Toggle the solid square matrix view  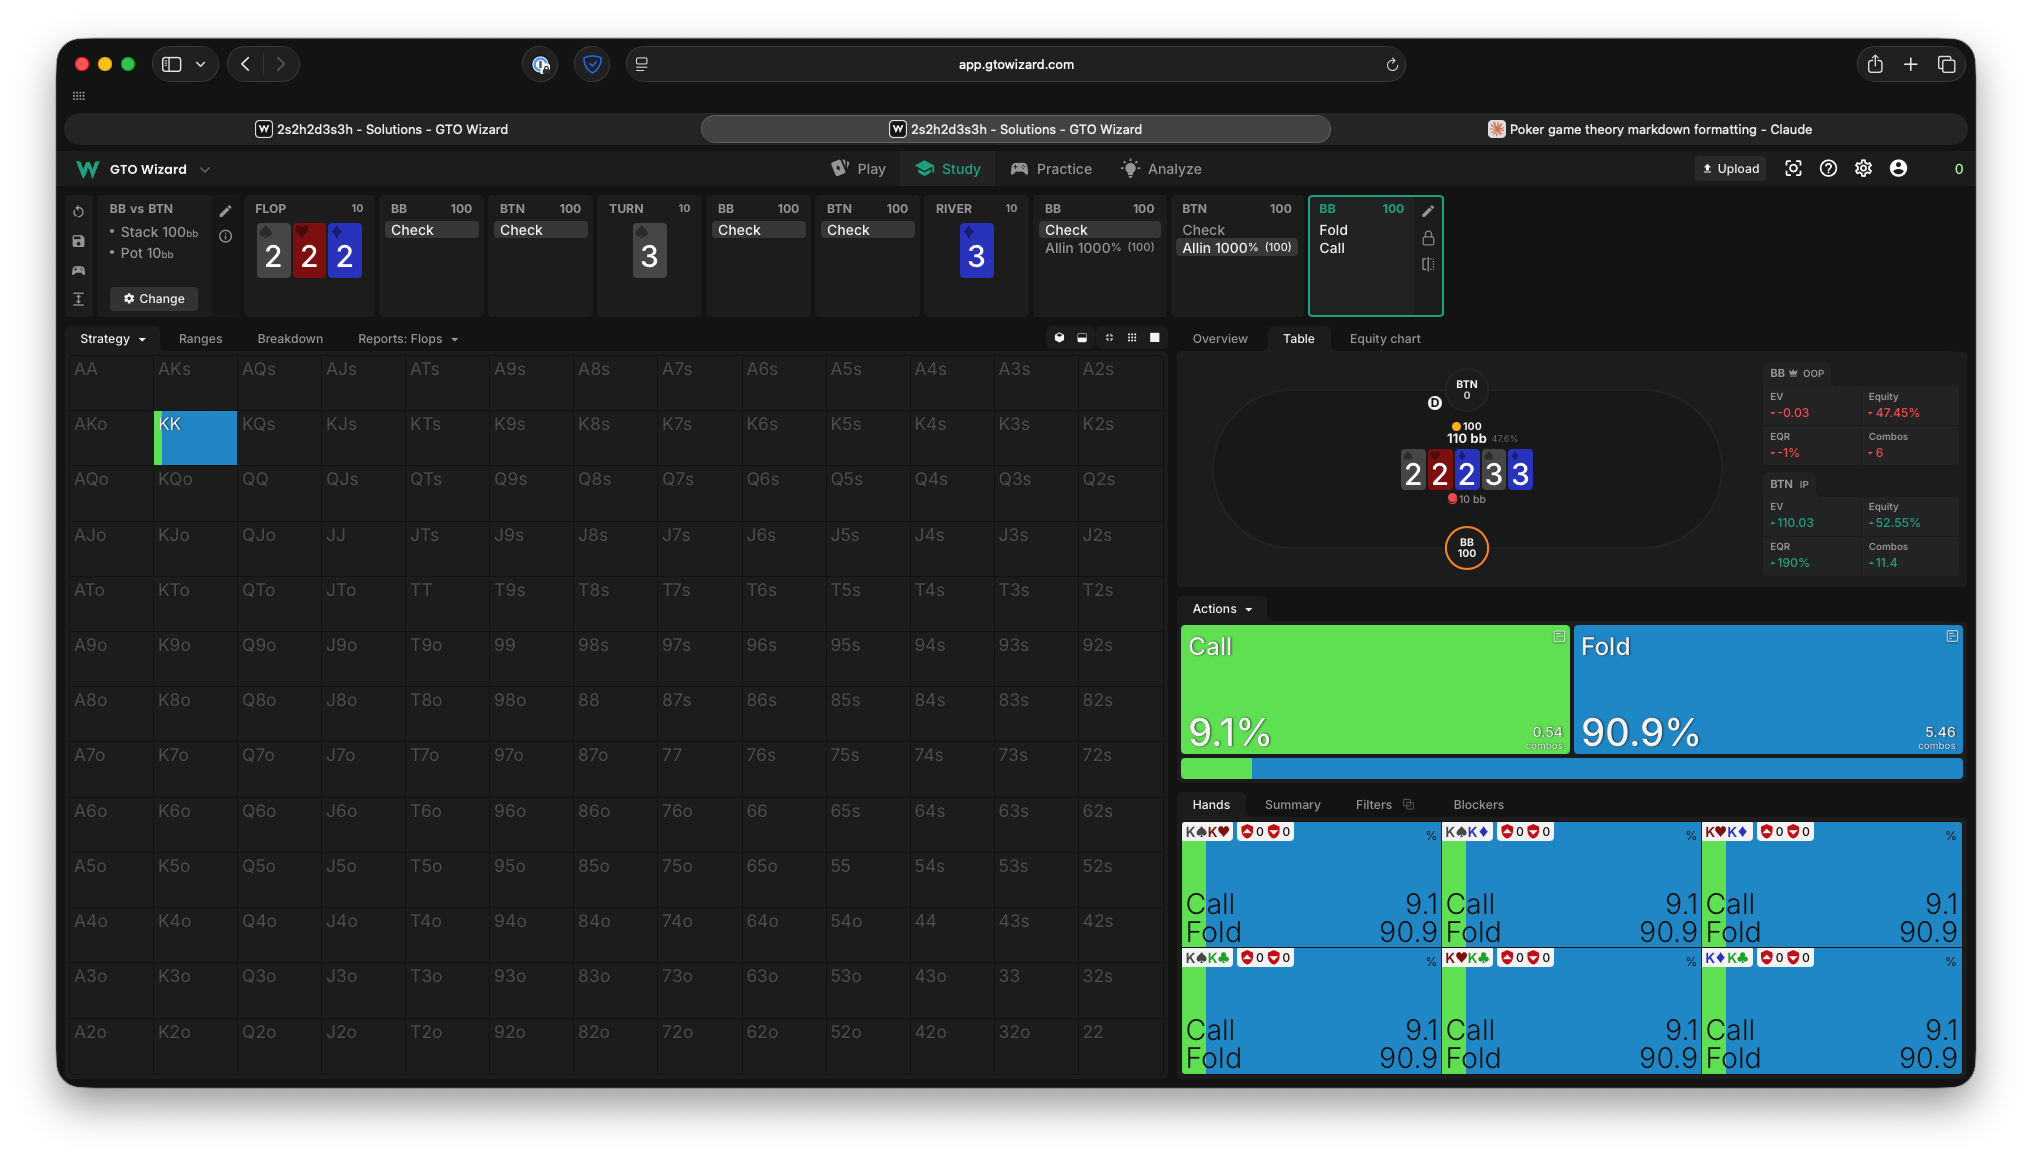click(x=1155, y=338)
